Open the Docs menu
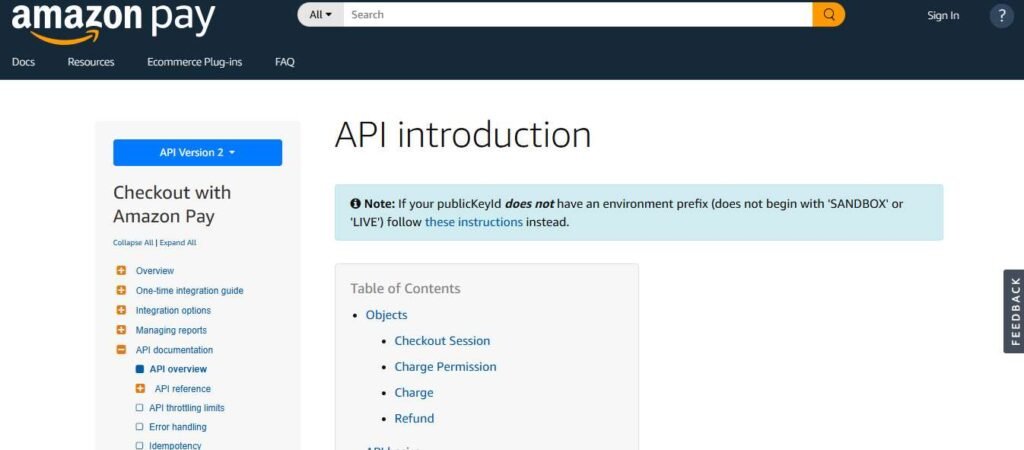Image resolution: width=1024 pixels, height=450 pixels. point(24,62)
